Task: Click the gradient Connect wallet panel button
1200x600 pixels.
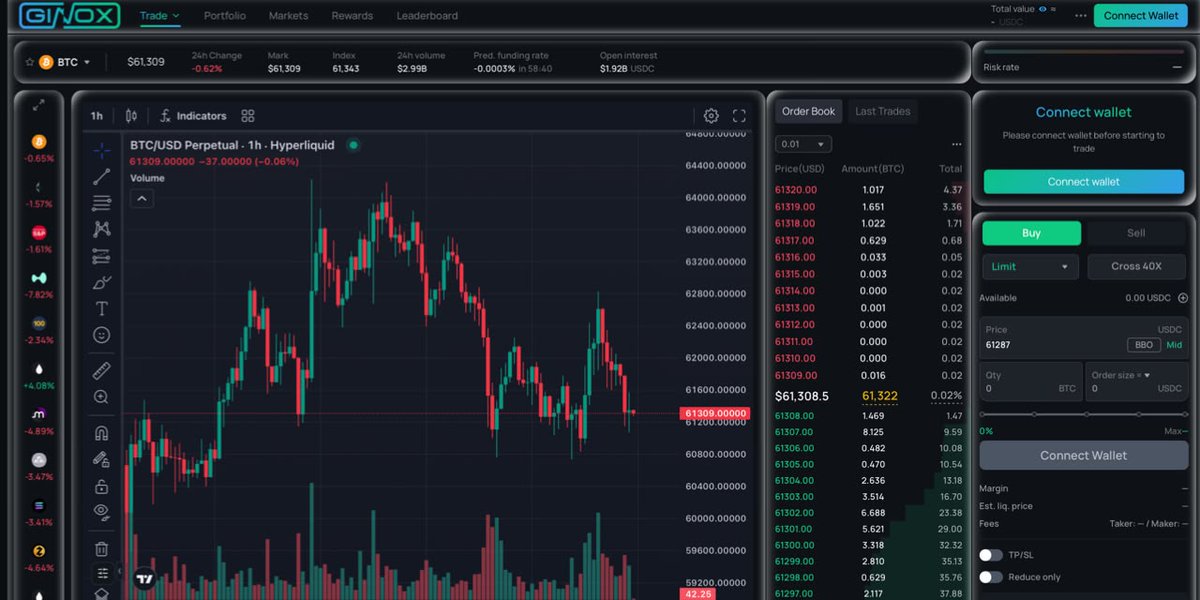Action: tap(1084, 182)
